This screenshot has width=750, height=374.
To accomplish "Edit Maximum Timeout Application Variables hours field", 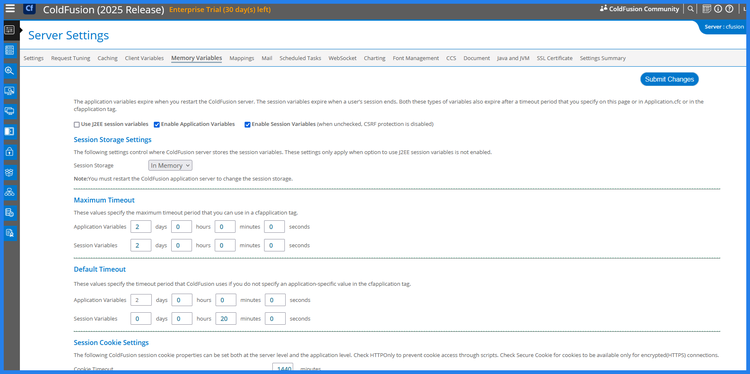I will 181,227.
